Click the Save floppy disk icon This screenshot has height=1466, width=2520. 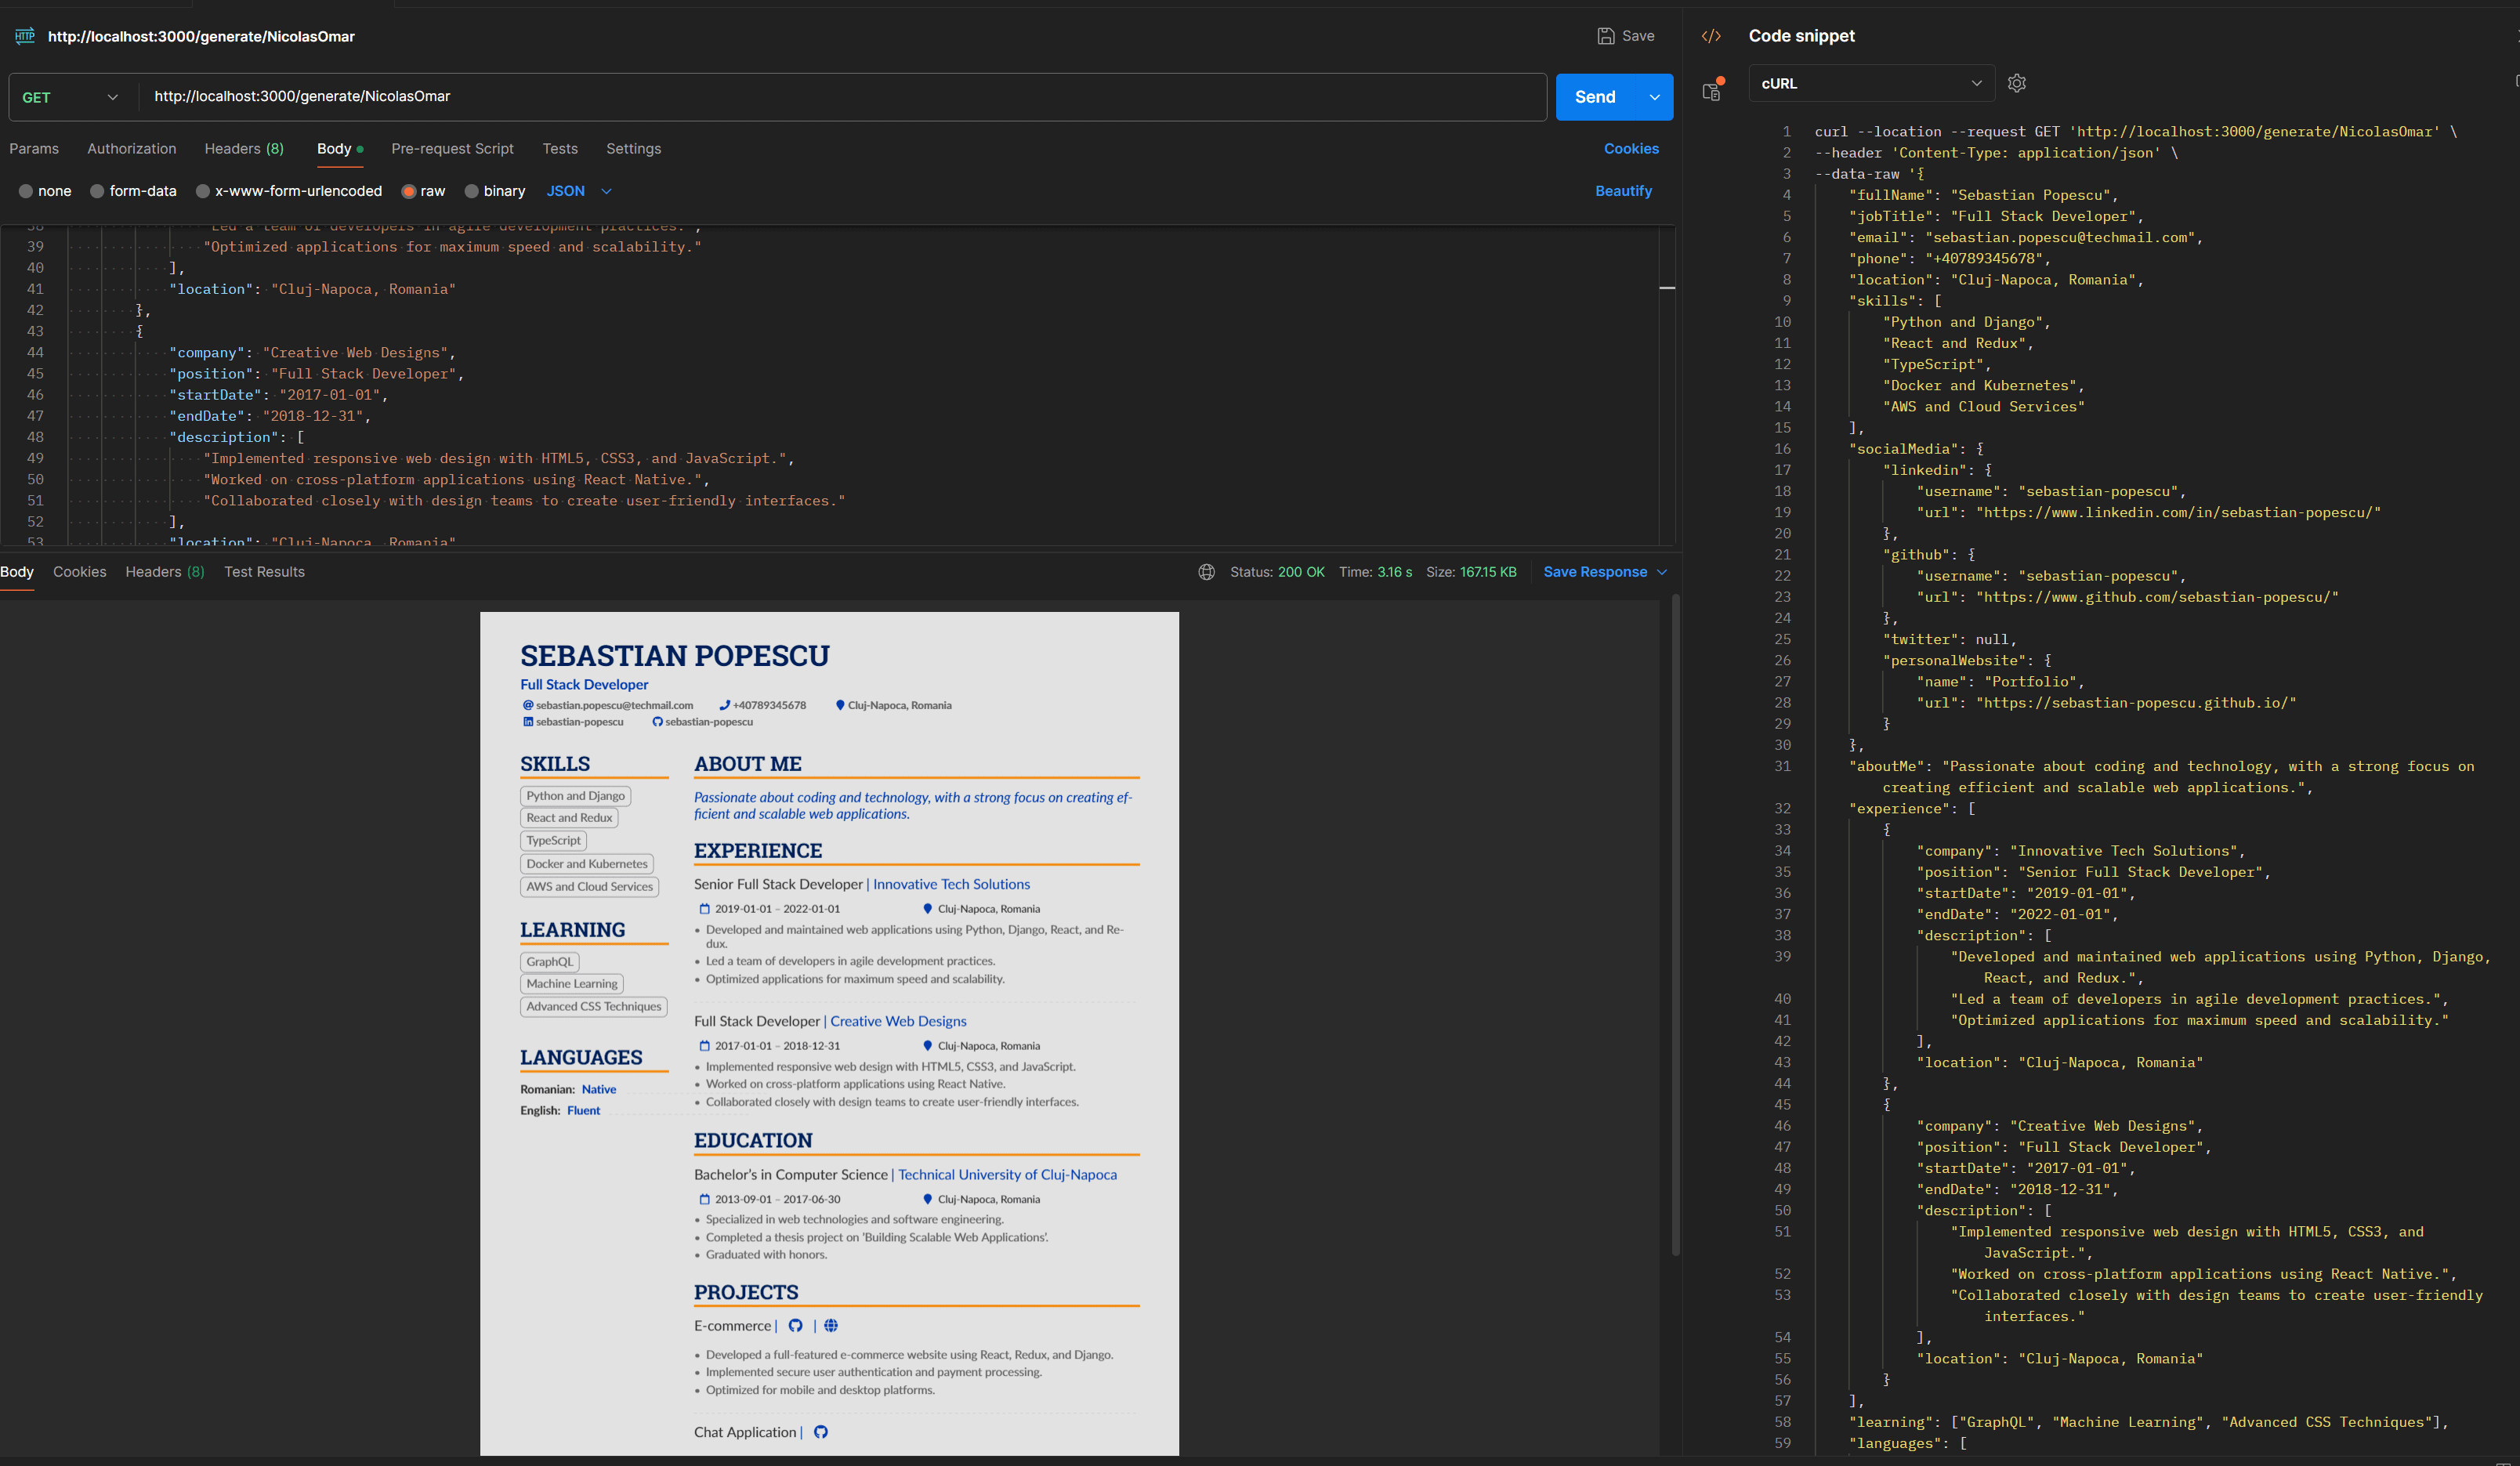(x=1605, y=36)
